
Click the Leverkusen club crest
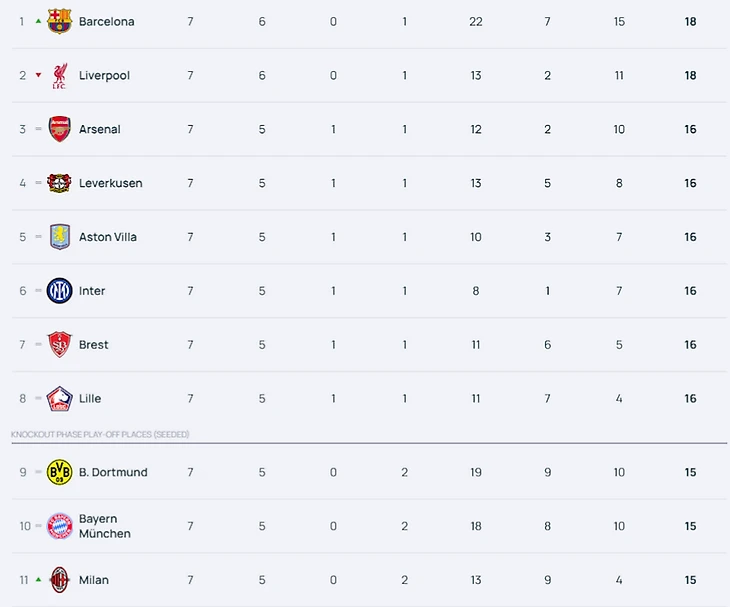click(x=60, y=183)
